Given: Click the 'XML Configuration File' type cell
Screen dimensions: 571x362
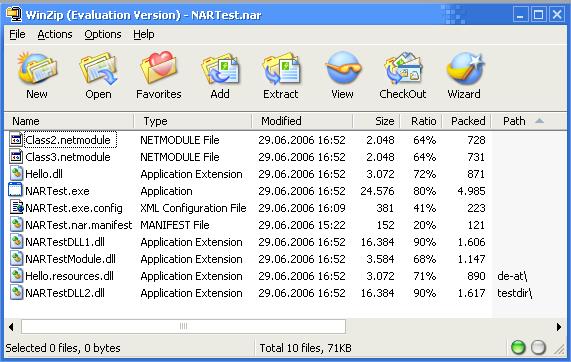Looking at the screenshot, I should point(193,208).
